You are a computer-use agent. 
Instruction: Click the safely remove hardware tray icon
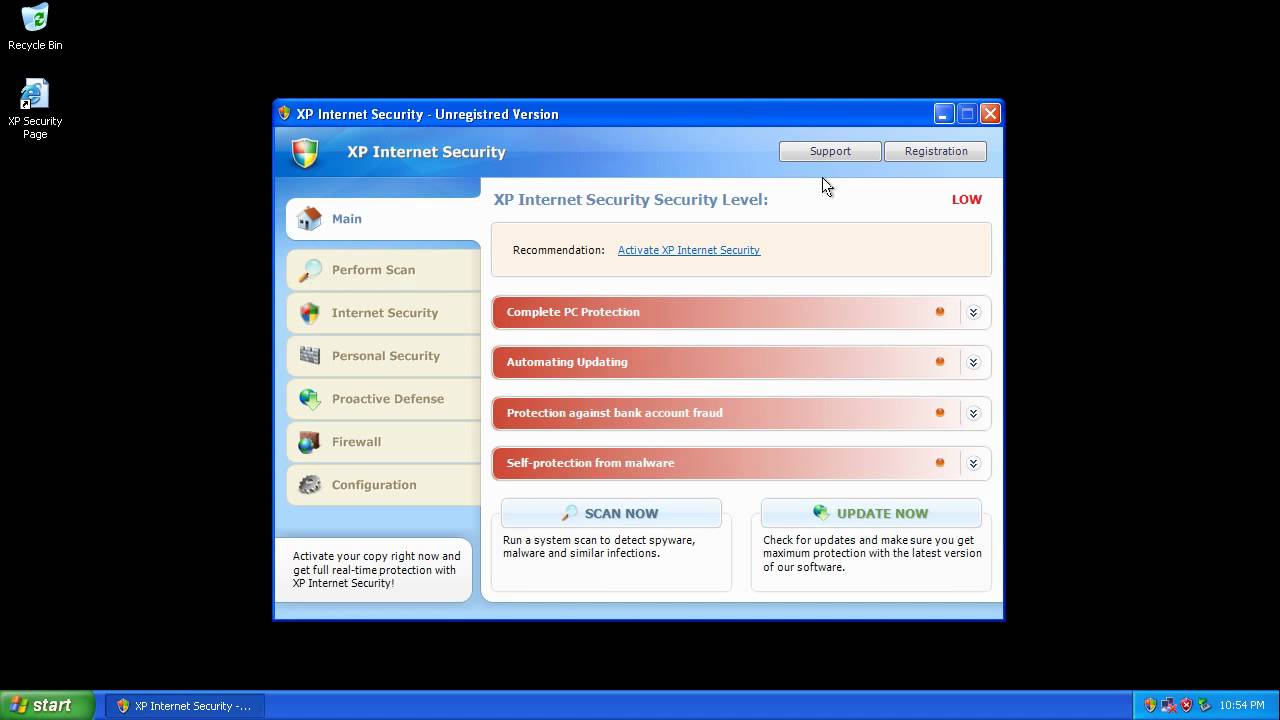tap(1204, 705)
